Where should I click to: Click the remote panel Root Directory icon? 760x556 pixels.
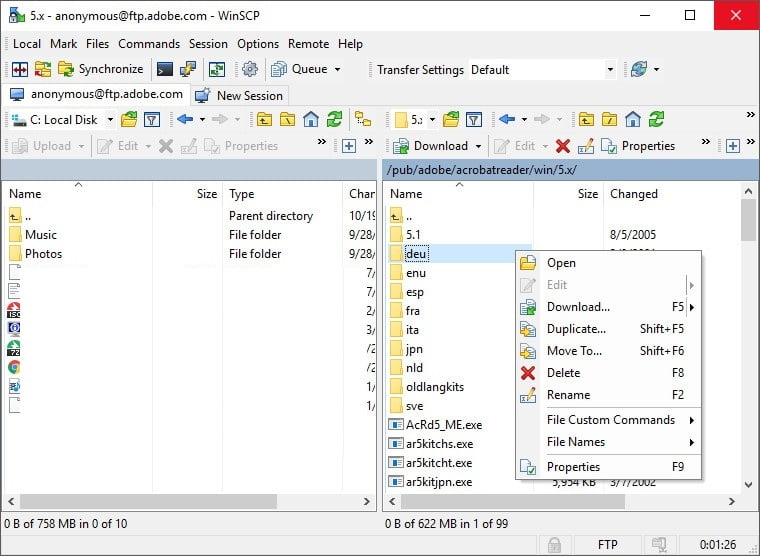[x=609, y=119]
